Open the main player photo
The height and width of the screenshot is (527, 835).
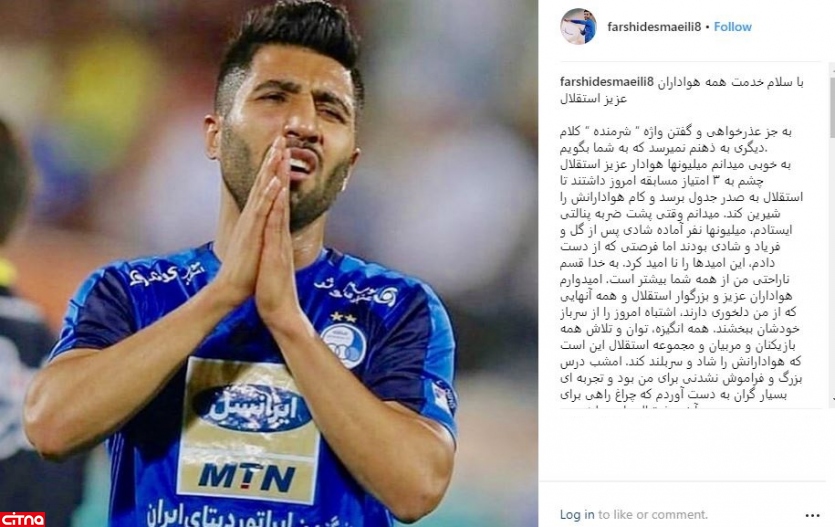(x=269, y=264)
